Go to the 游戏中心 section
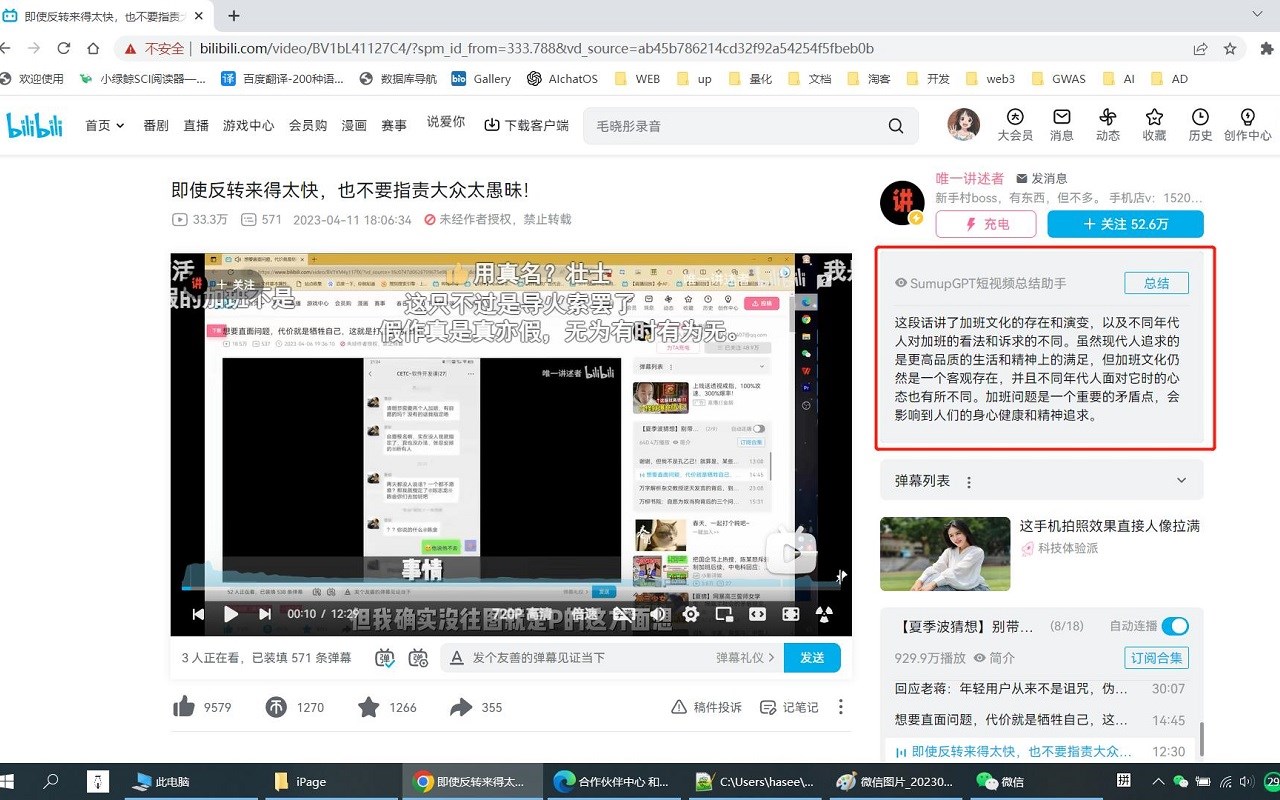Viewport: 1280px width, 800px height. 248,126
